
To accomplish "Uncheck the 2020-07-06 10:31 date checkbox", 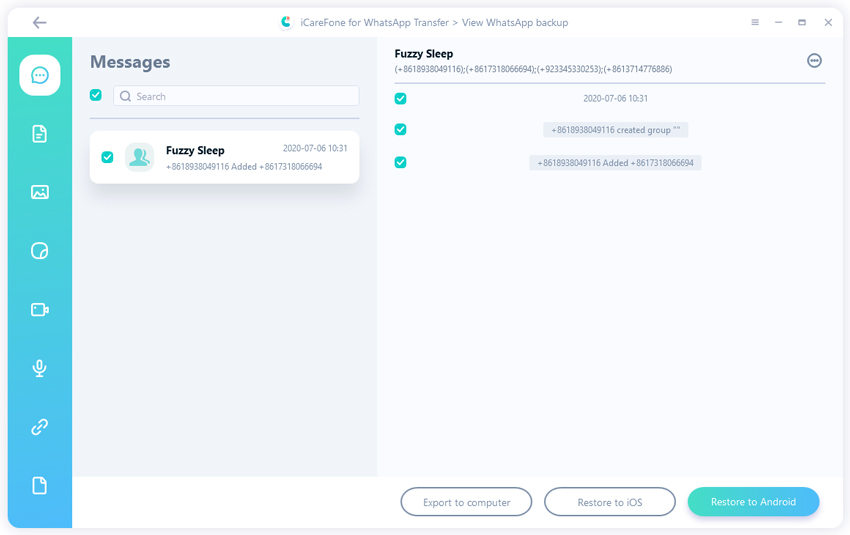I will click(400, 99).
